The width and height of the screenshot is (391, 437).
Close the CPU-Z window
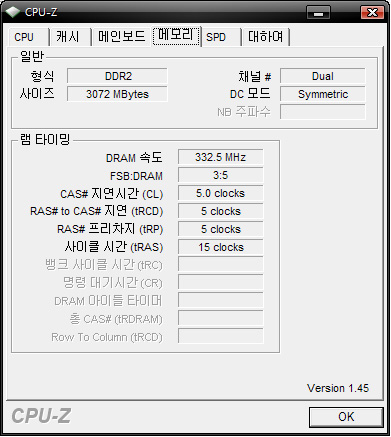click(372, 13)
